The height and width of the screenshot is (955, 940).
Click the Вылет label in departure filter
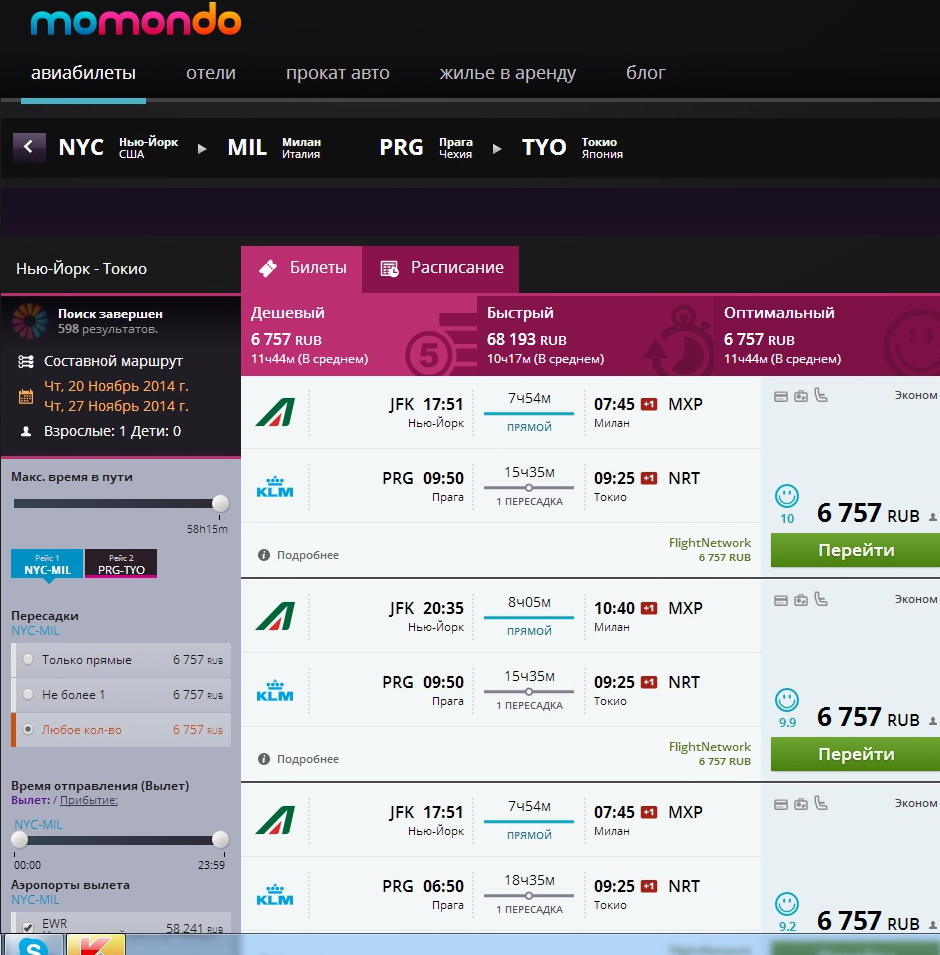[x=30, y=800]
